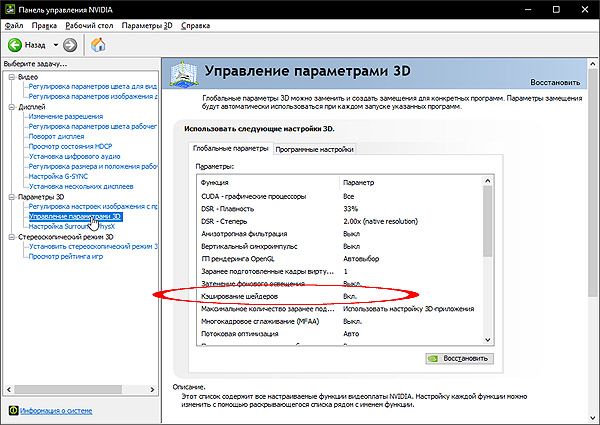600x425 pixels.
Task: Open Настройка G-SYNC item
Action: [x=58, y=176]
